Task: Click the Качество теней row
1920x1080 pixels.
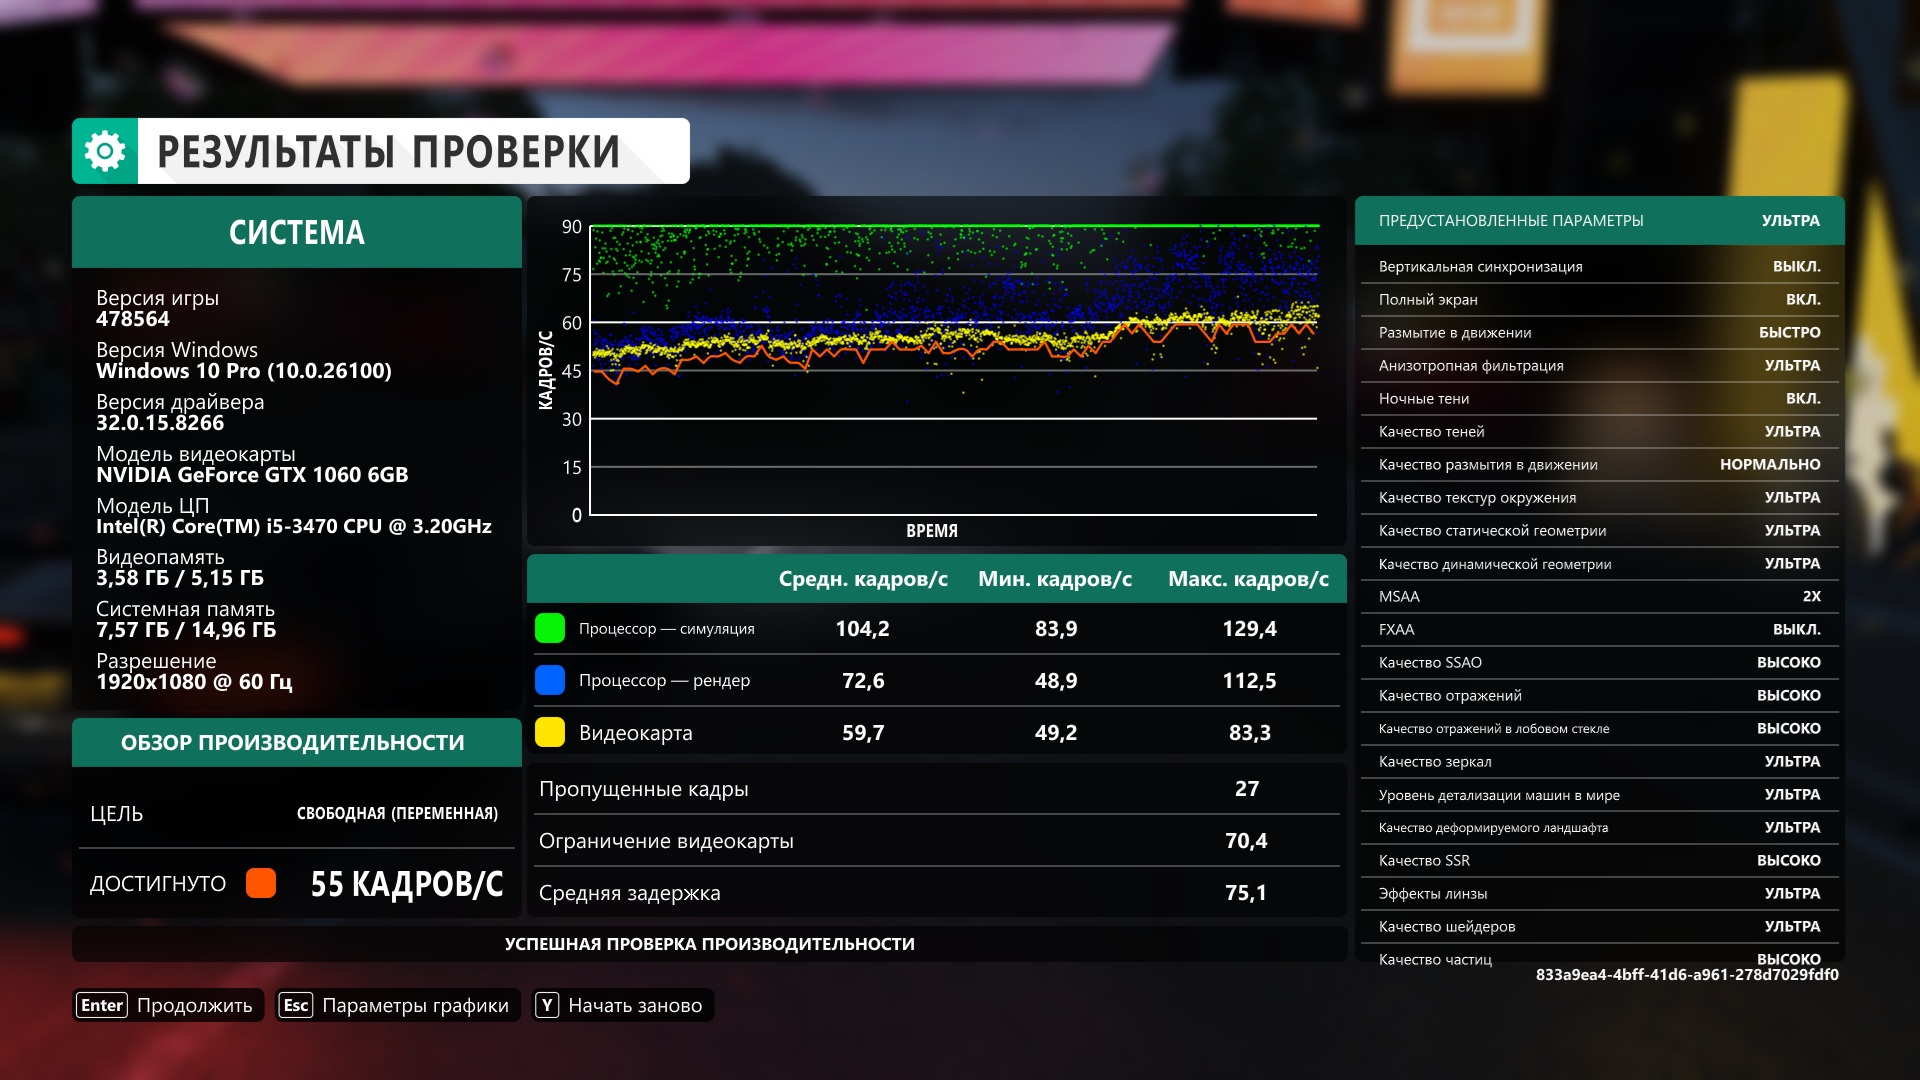Action: pyautogui.click(x=1599, y=431)
